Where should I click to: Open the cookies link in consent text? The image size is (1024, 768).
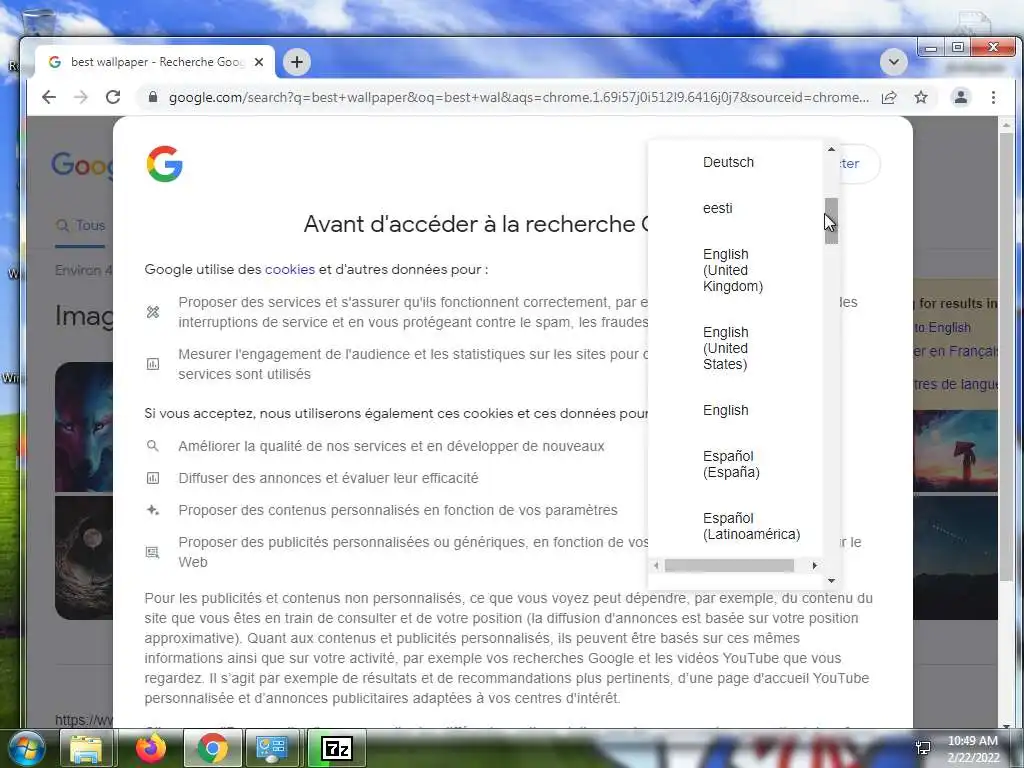click(x=289, y=269)
